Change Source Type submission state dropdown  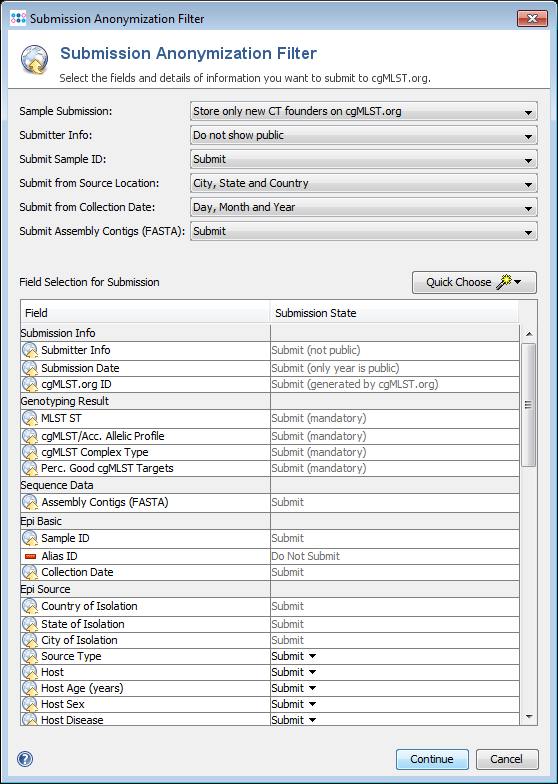click(294, 656)
